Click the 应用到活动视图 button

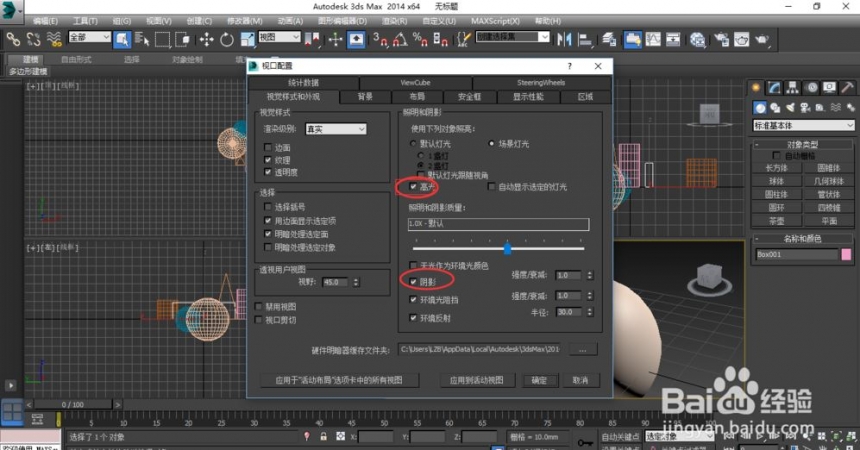(x=477, y=380)
